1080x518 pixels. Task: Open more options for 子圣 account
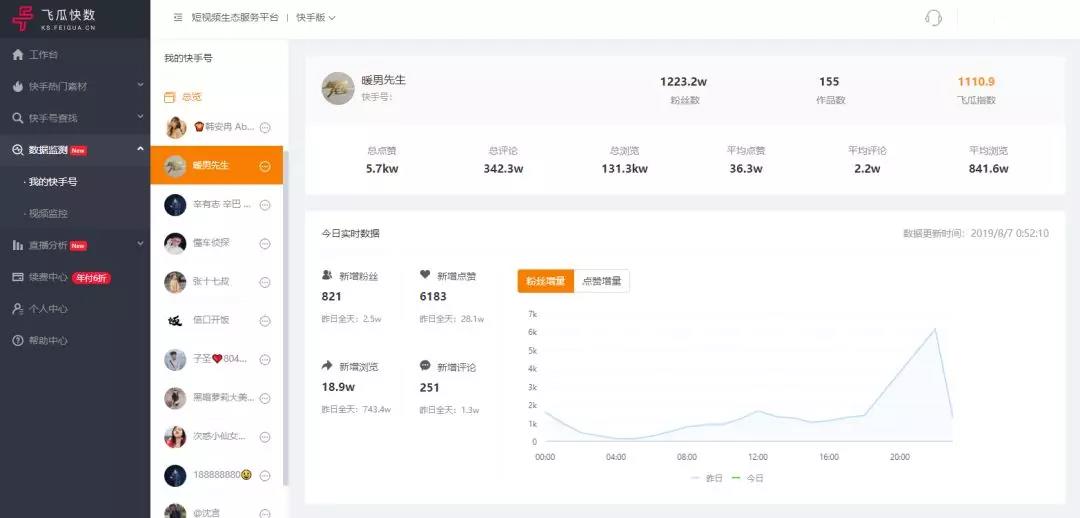coord(265,360)
